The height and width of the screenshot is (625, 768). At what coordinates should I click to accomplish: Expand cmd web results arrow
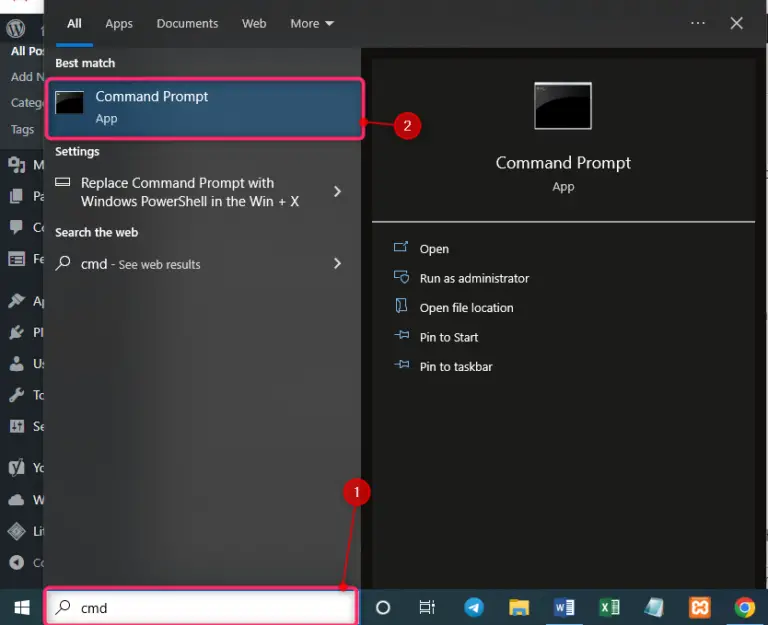click(x=337, y=264)
